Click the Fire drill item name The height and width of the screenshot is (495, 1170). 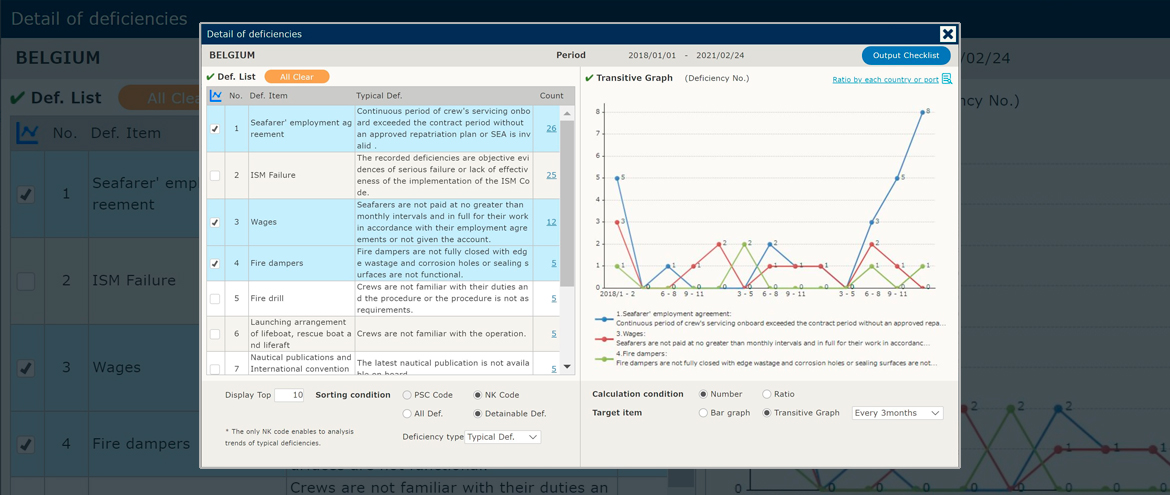click(x=268, y=299)
